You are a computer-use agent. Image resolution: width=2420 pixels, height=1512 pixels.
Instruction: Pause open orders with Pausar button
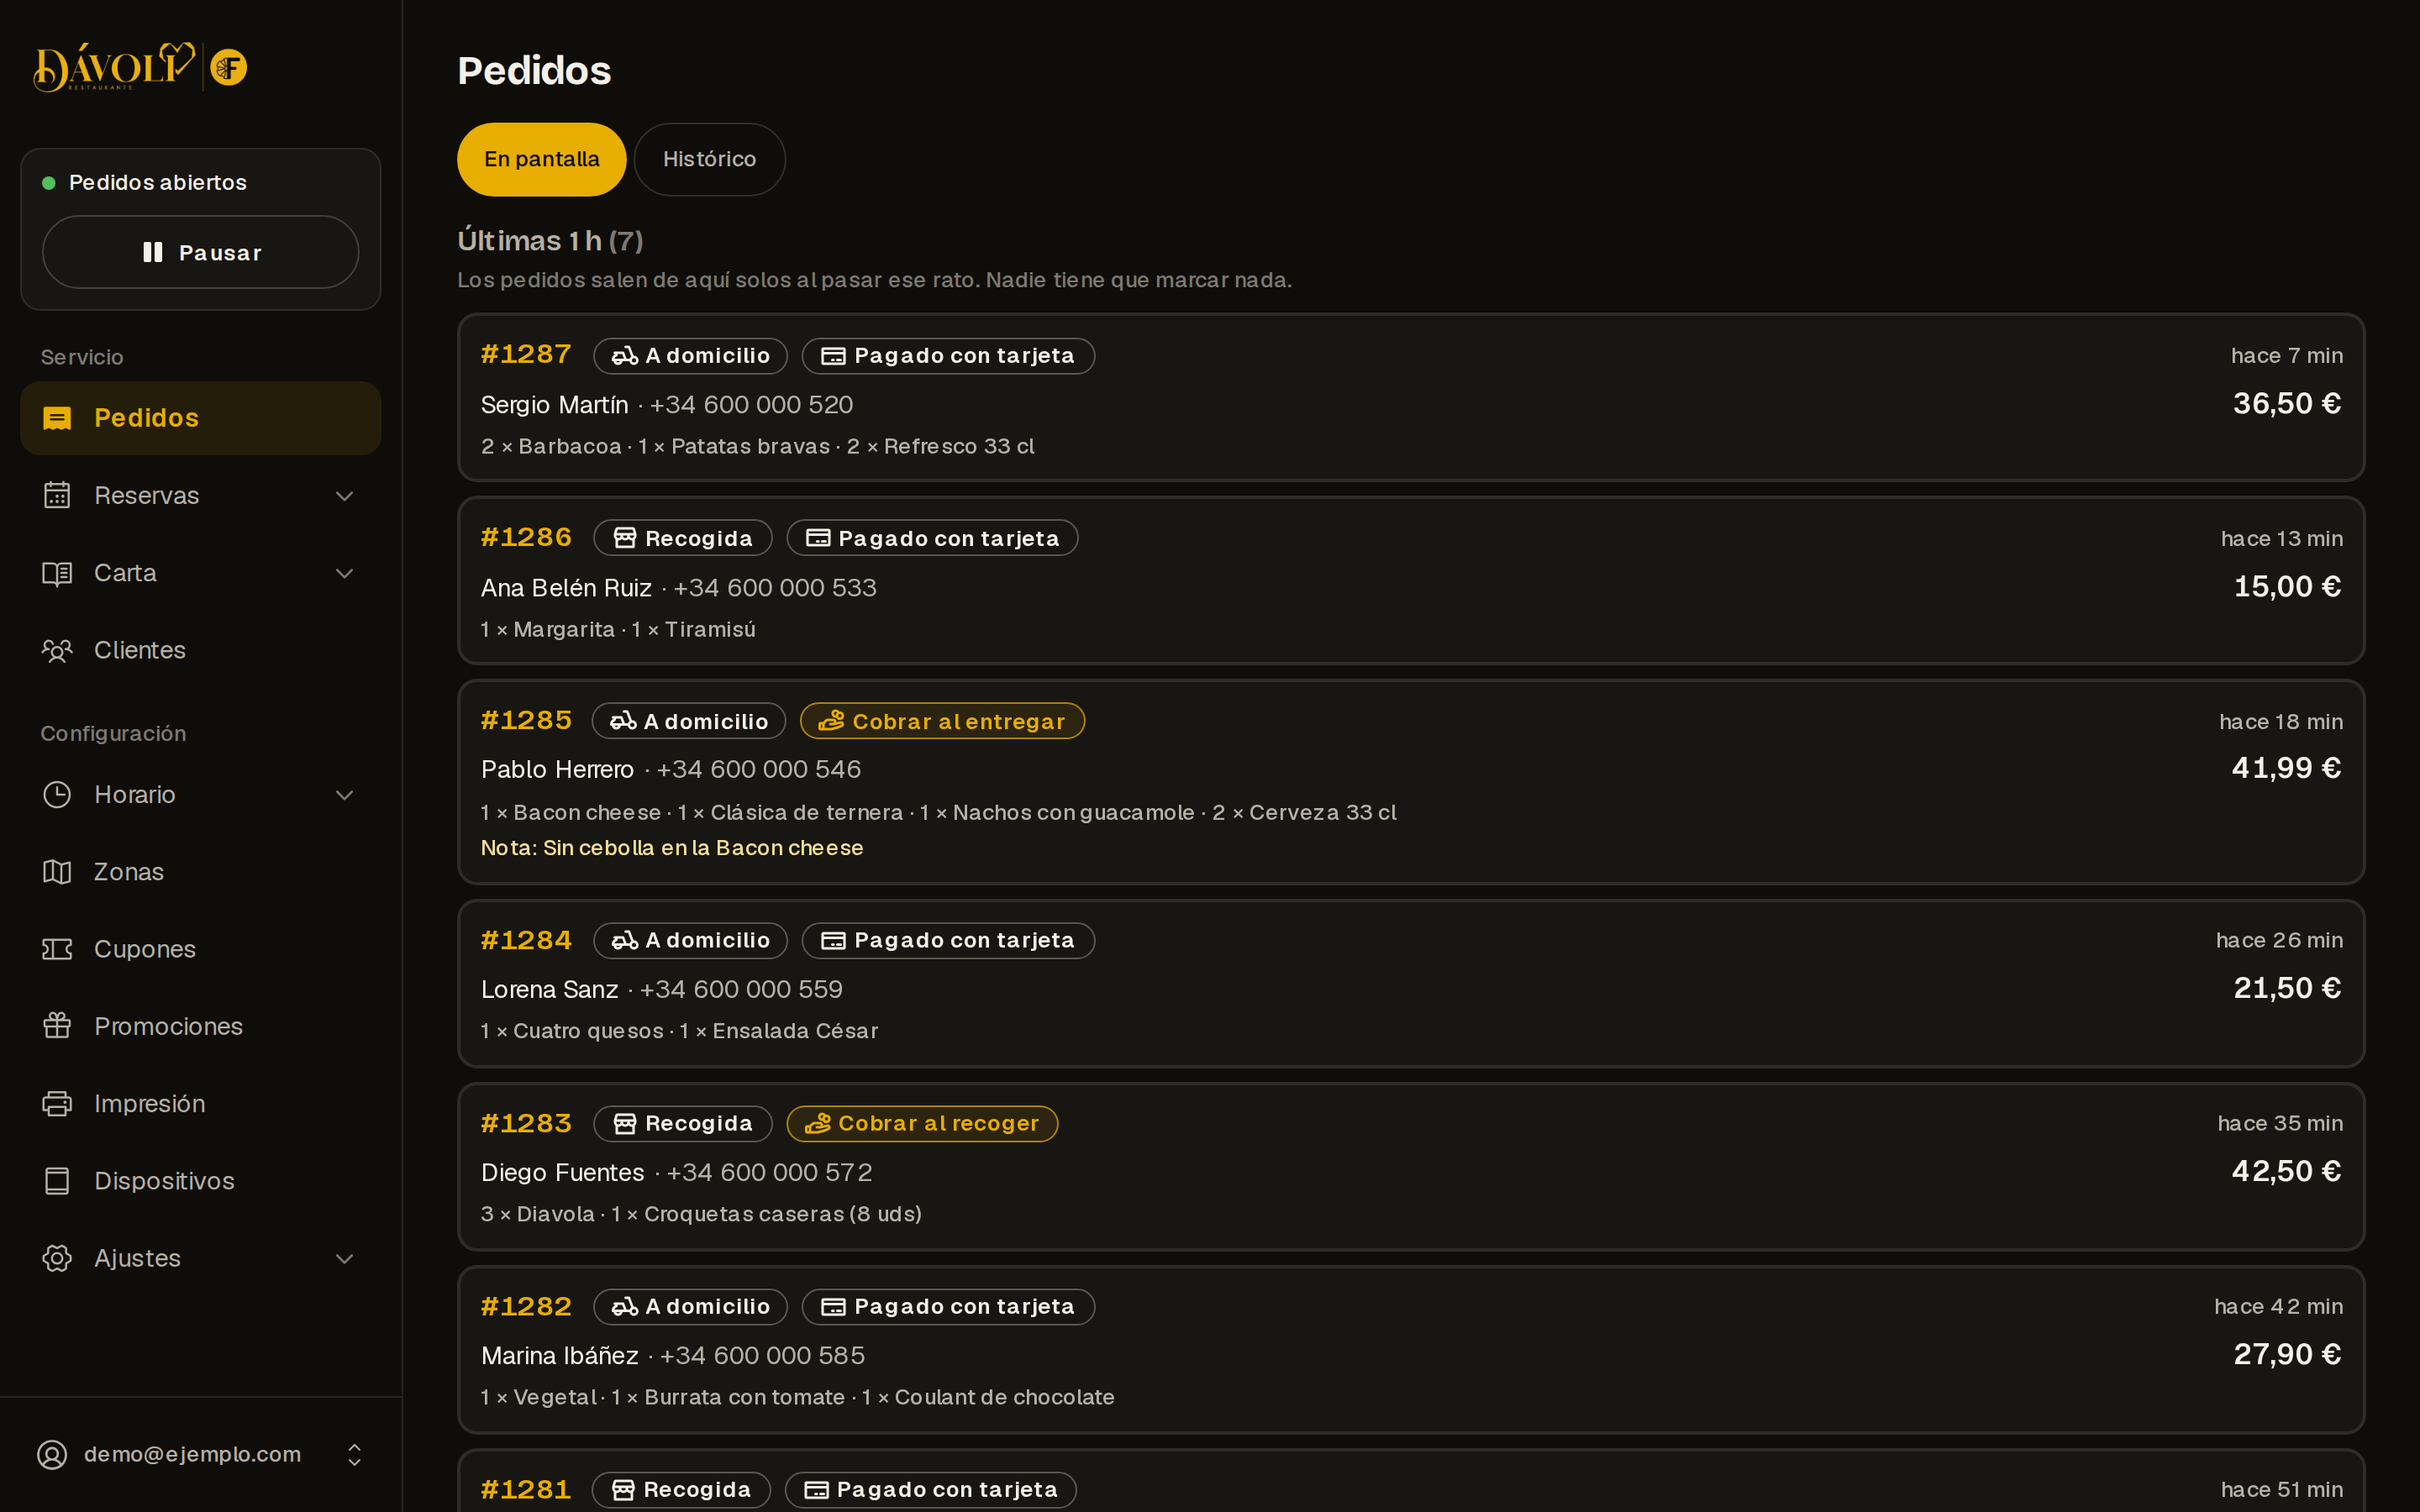point(200,252)
